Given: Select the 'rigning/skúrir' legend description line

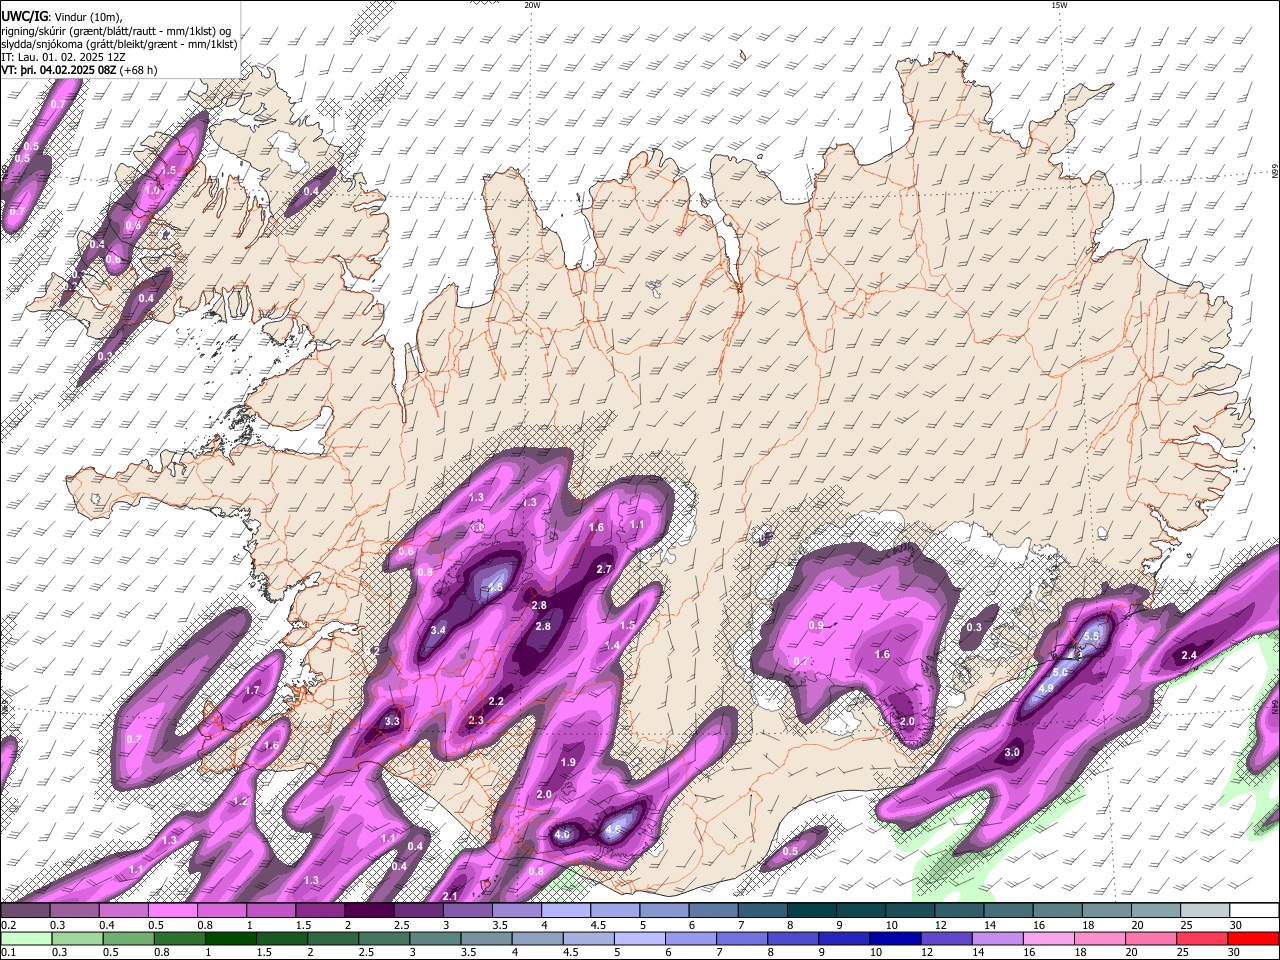Looking at the screenshot, I should coord(115,30).
